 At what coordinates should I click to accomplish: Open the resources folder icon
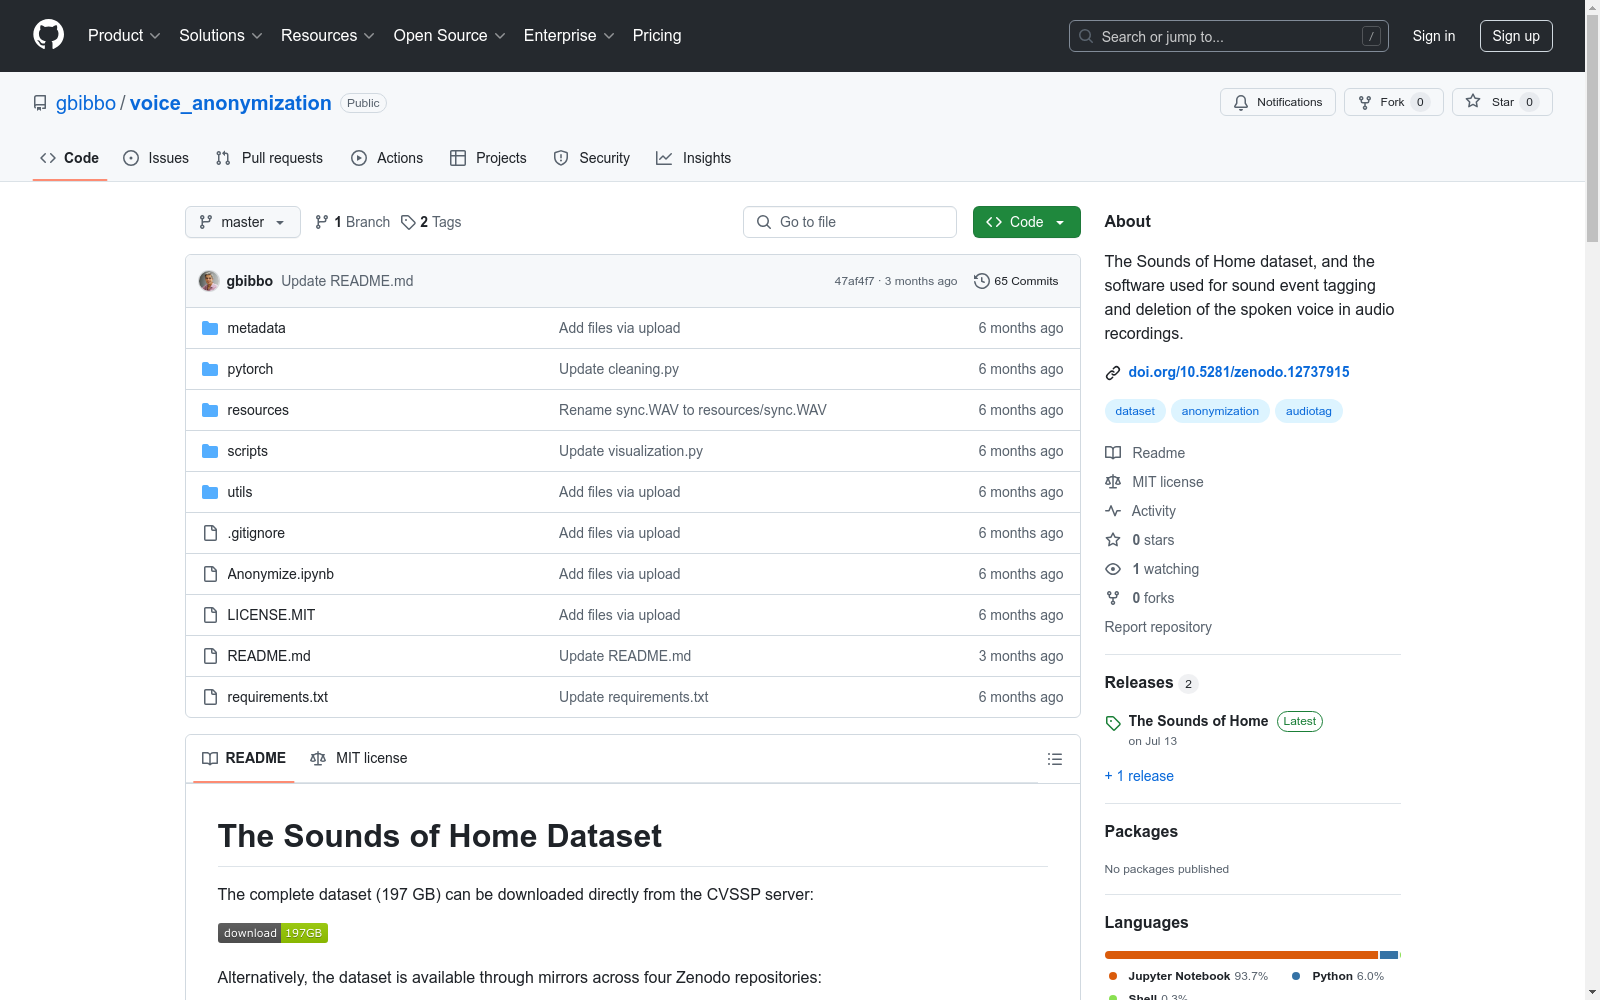click(x=210, y=410)
